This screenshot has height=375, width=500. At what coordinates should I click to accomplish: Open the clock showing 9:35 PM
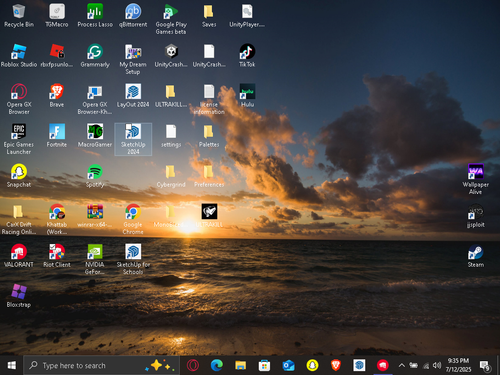click(x=458, y=365)
